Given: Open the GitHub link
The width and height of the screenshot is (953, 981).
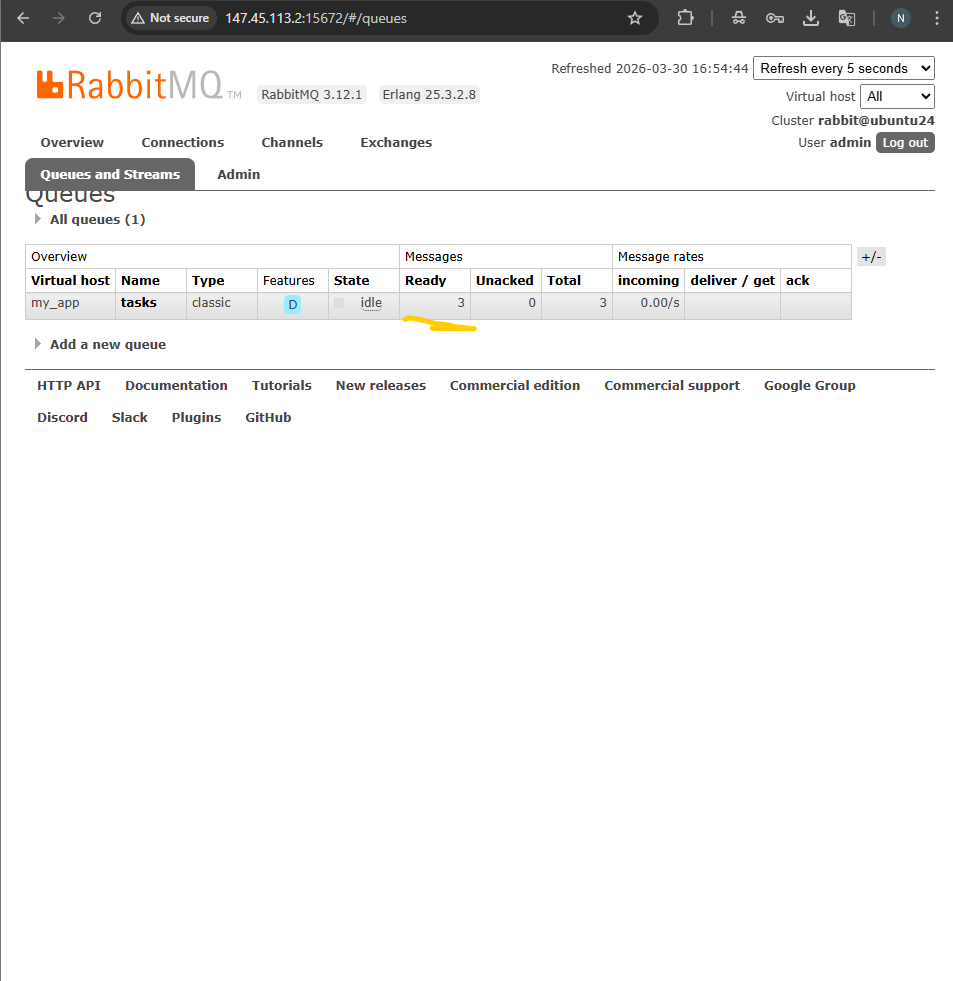Looking at the screenshot, I should click(x=268, y=418).
